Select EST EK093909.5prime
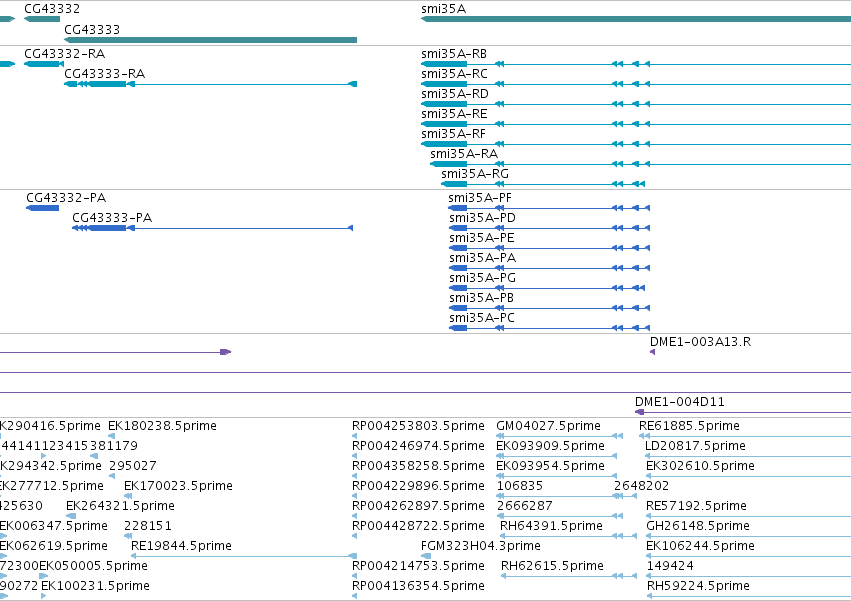The image size is (851, 601). click(550, 446)
